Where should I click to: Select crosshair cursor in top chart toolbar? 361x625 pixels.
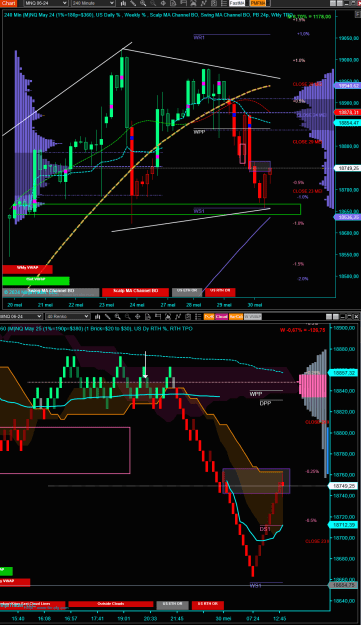(x=163, y=3)
